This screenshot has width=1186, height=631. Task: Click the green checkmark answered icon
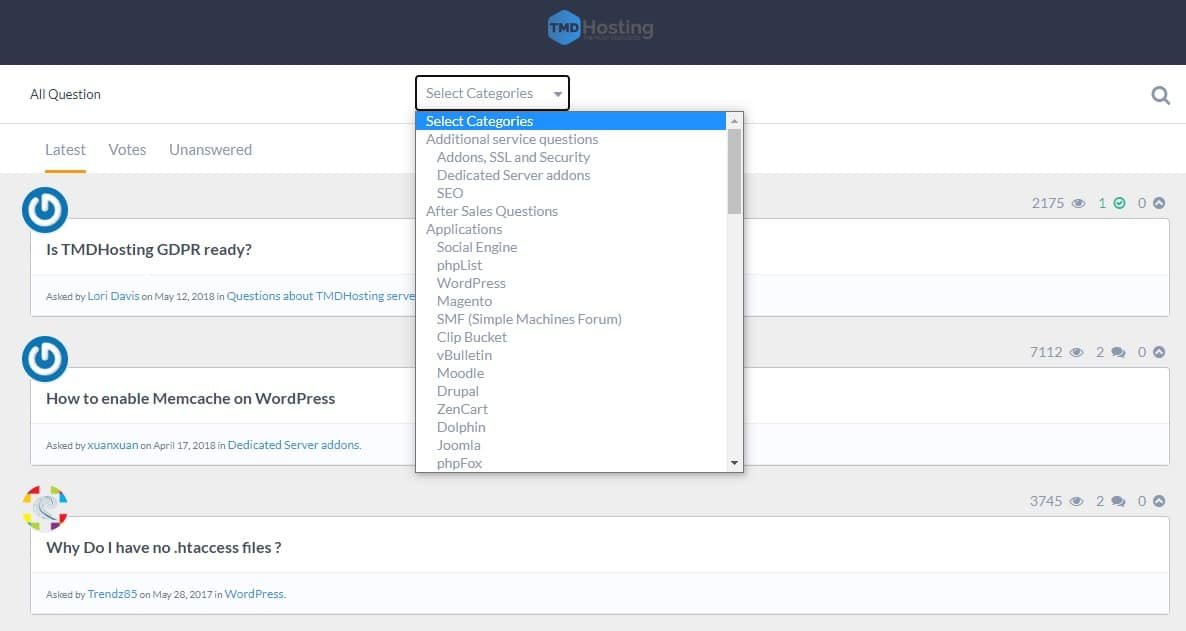click(1119, 203)
